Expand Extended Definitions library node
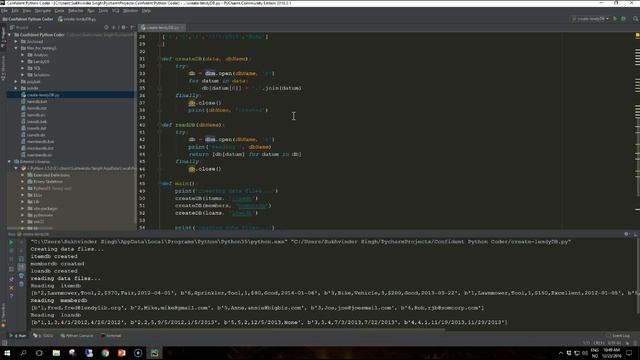 click(x=22, y=175)
